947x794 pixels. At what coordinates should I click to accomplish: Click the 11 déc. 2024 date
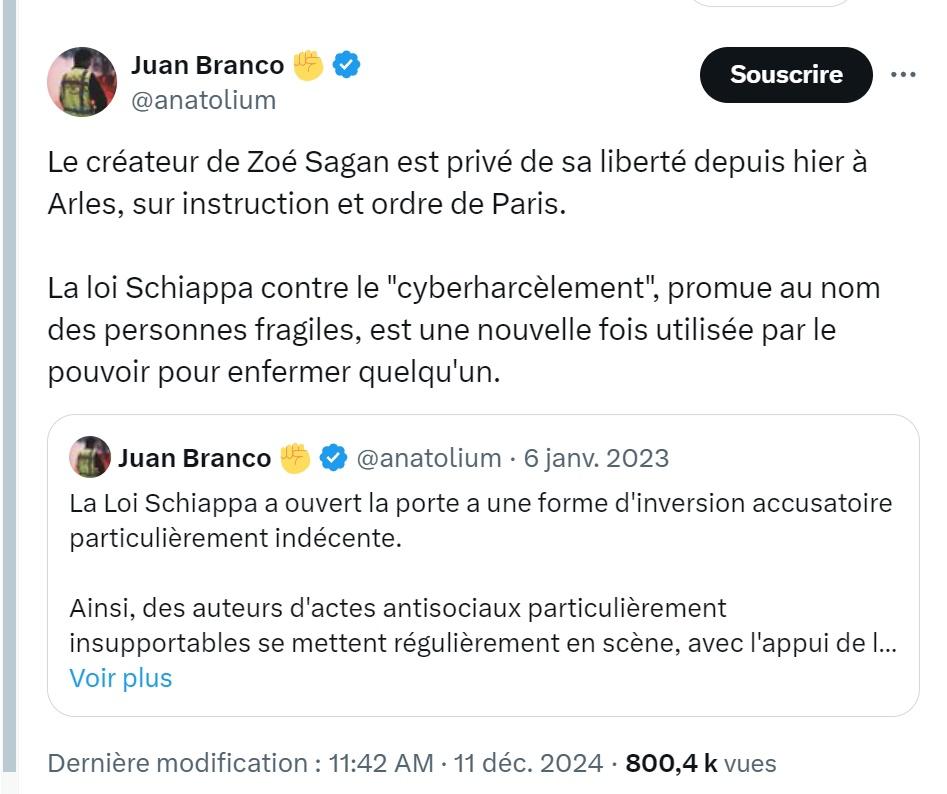(528, 763)
